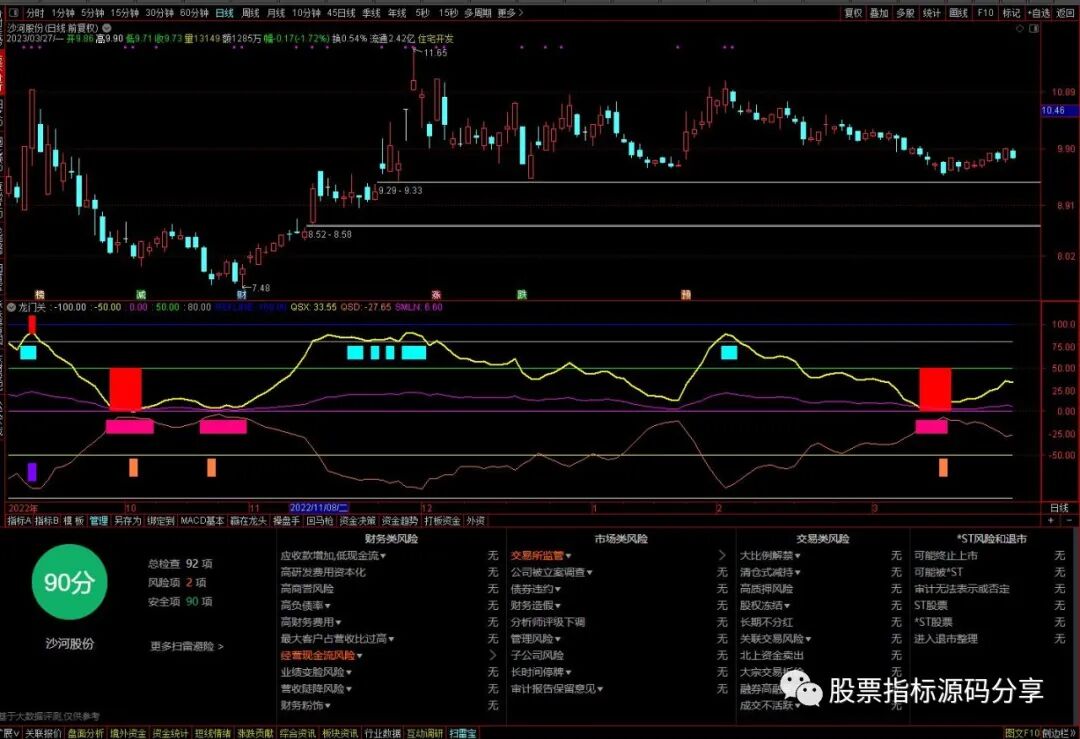The width and height of the screenshot is (1080, 739).
Task: Switch to 60分钟 period
Action: tap(194, 13)
